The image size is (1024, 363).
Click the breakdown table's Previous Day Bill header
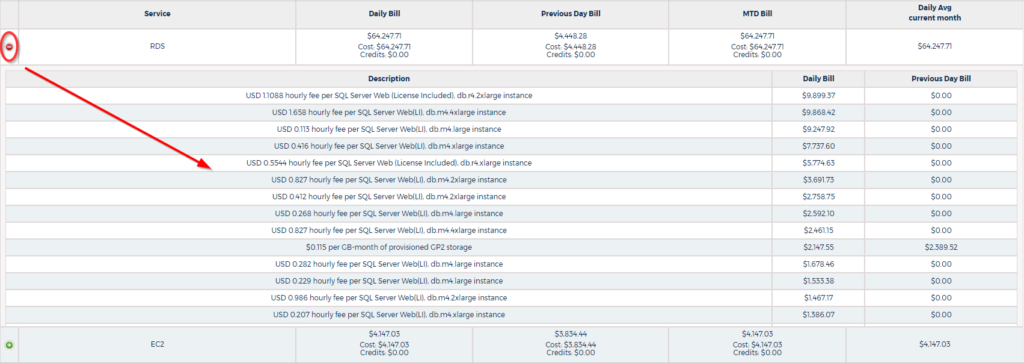click(941, 78)
